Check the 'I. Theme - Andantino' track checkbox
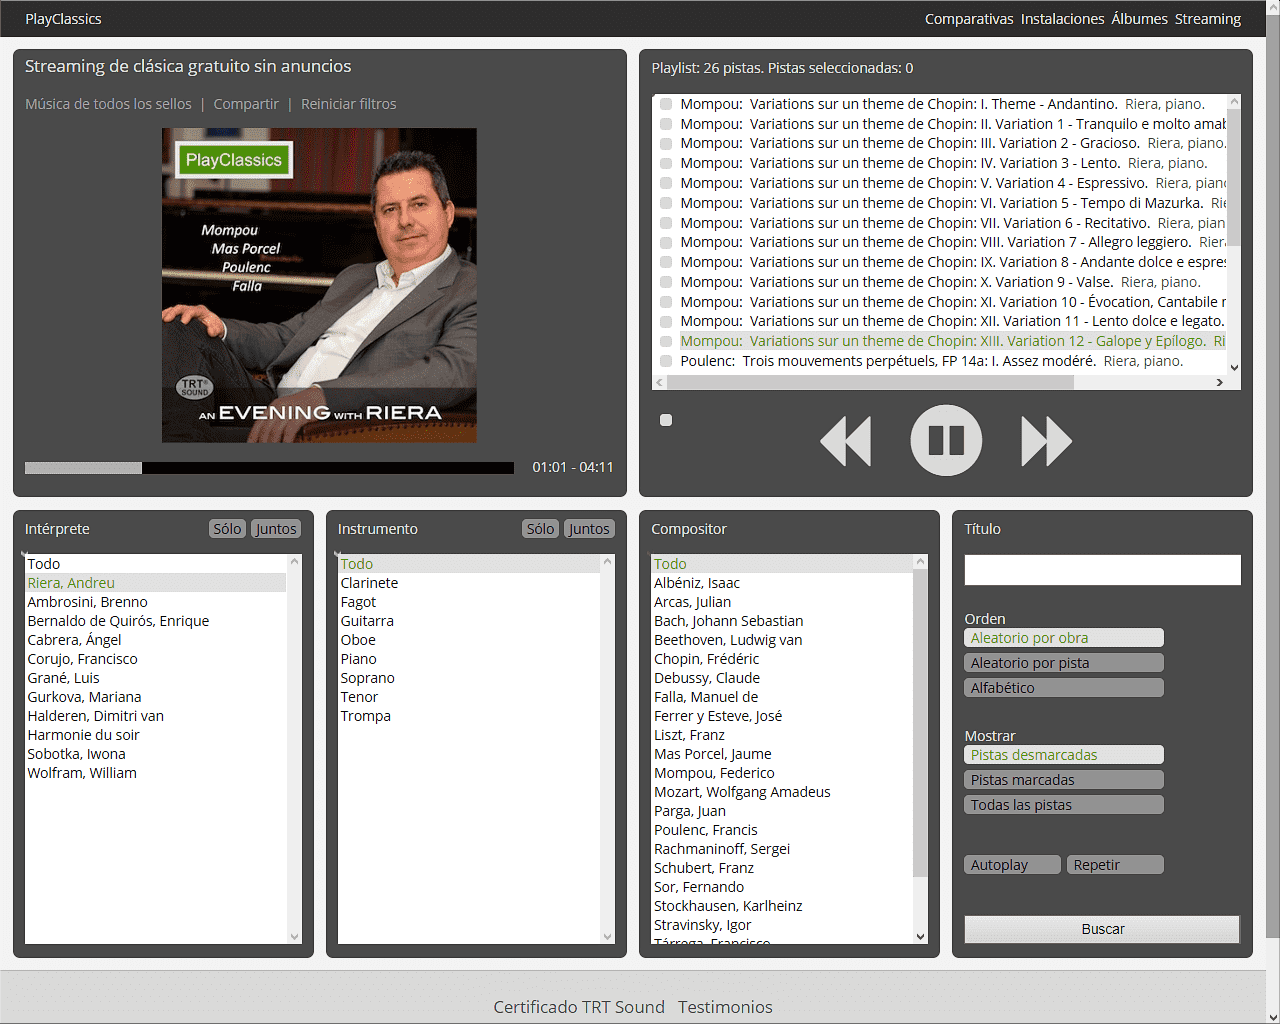1280x1024 pixels. point(666,104)
